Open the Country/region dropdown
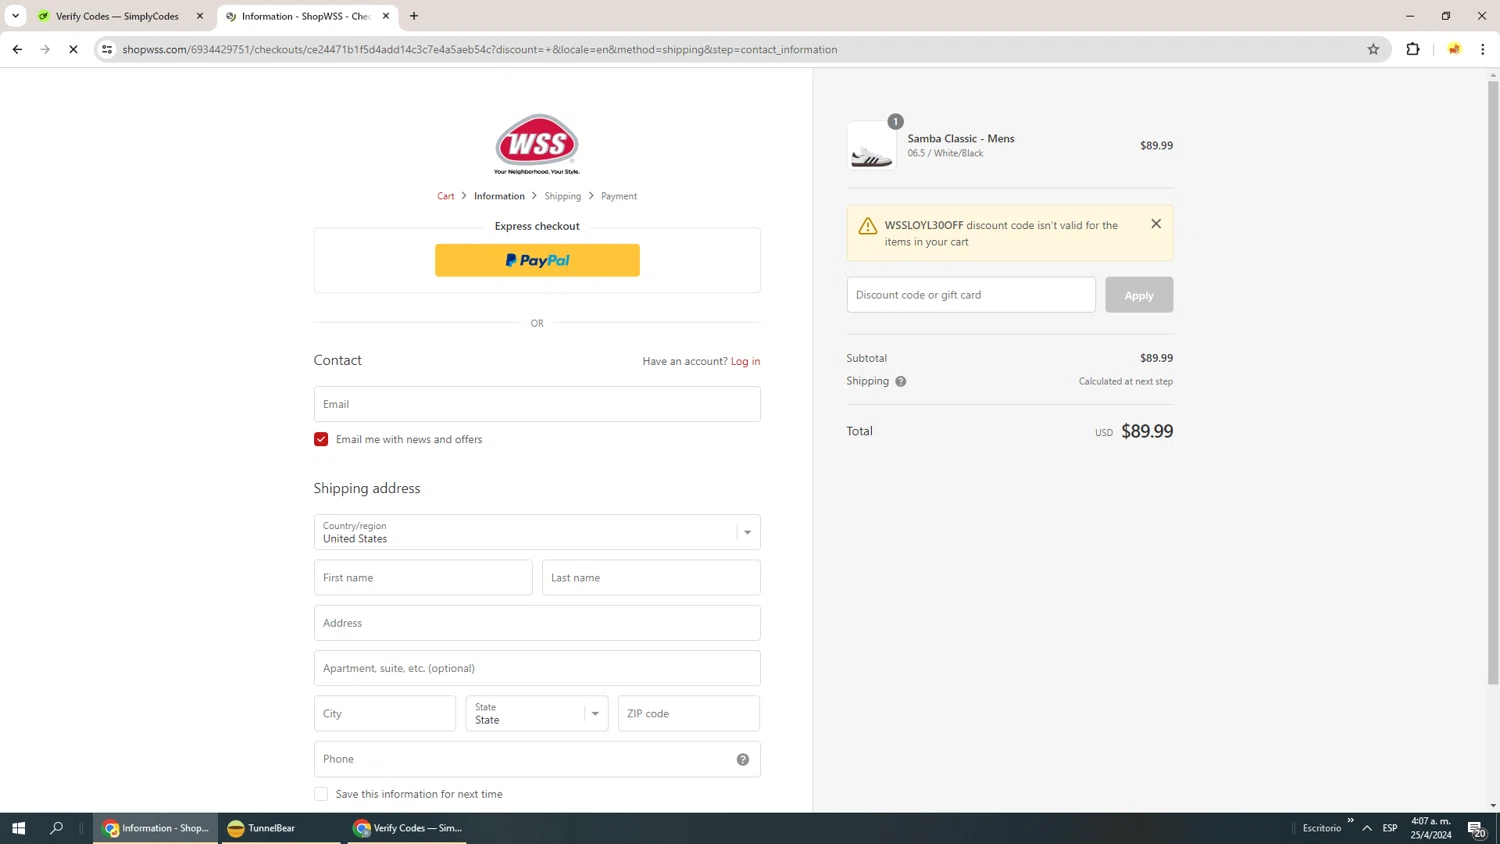1500x844 pixels. pos(537,532)
